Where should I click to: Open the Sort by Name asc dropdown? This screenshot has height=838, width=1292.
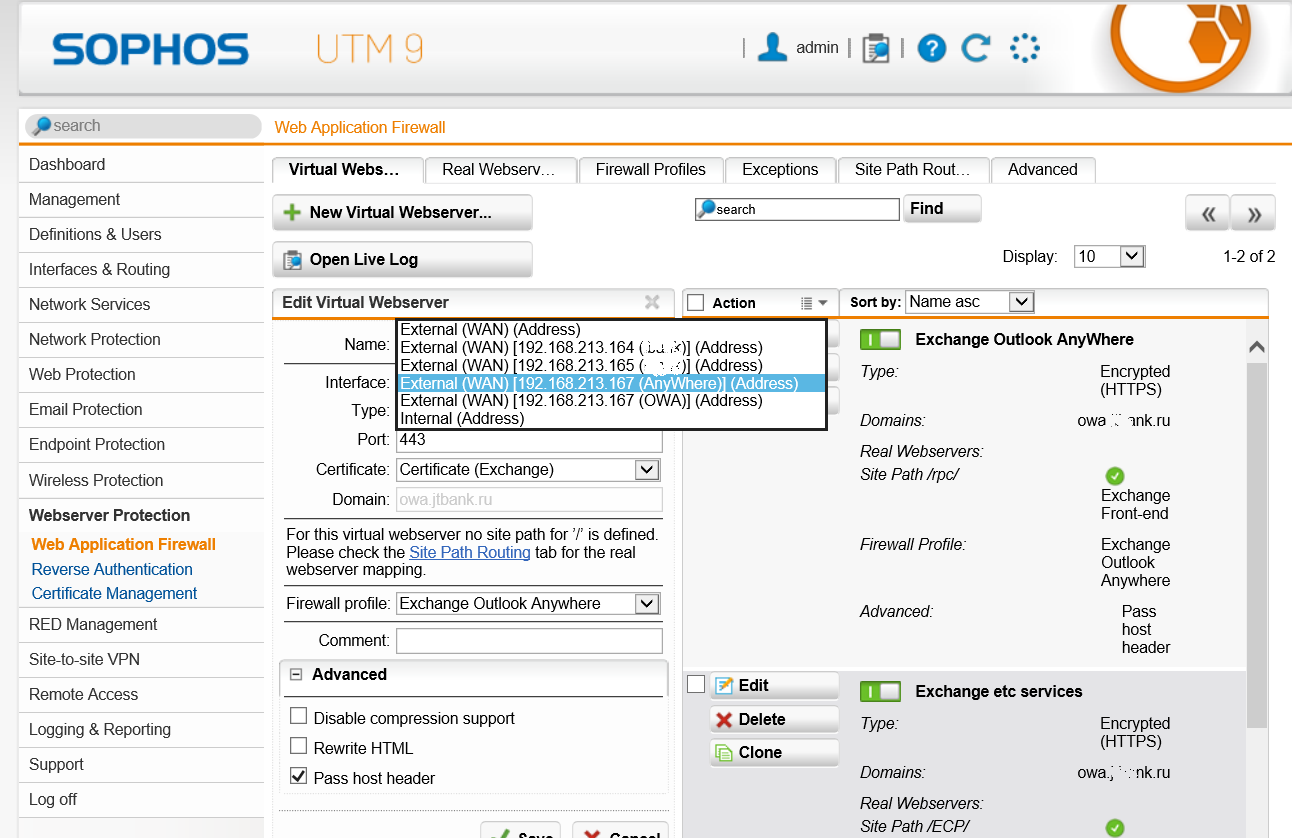[x=969, y=302]
